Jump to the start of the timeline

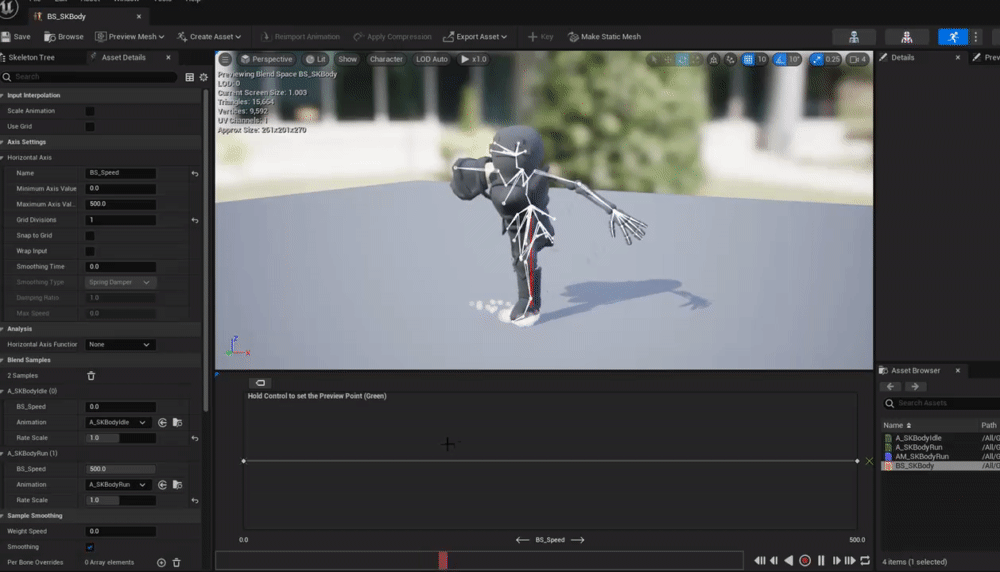[x=760, y=561]
